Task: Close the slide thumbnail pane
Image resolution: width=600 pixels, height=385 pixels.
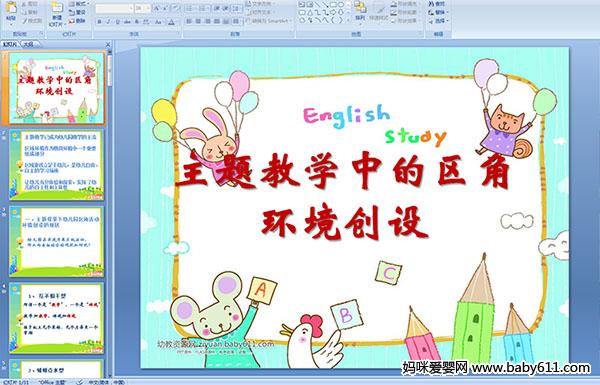Action: (108, 44)
